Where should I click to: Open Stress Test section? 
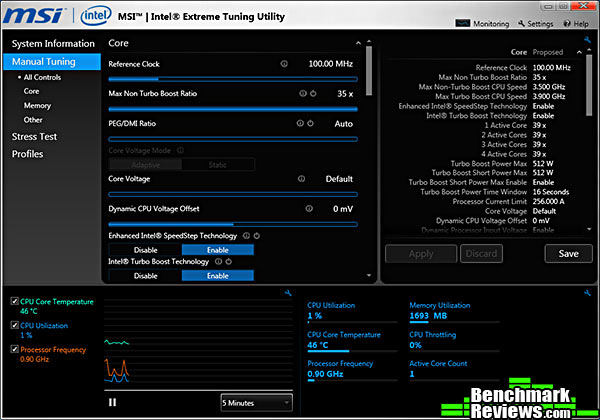34,137
